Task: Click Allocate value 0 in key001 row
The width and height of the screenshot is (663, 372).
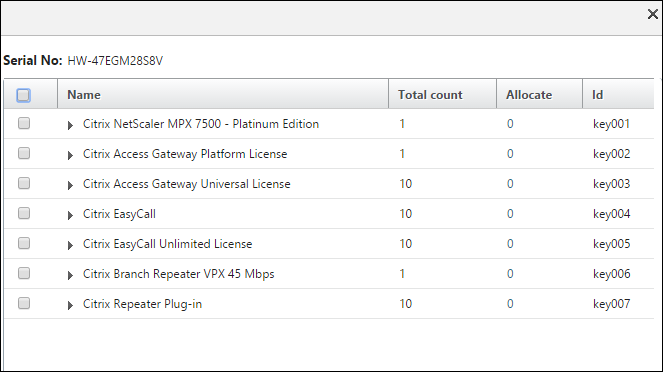Action: click(x=510, y=124)
